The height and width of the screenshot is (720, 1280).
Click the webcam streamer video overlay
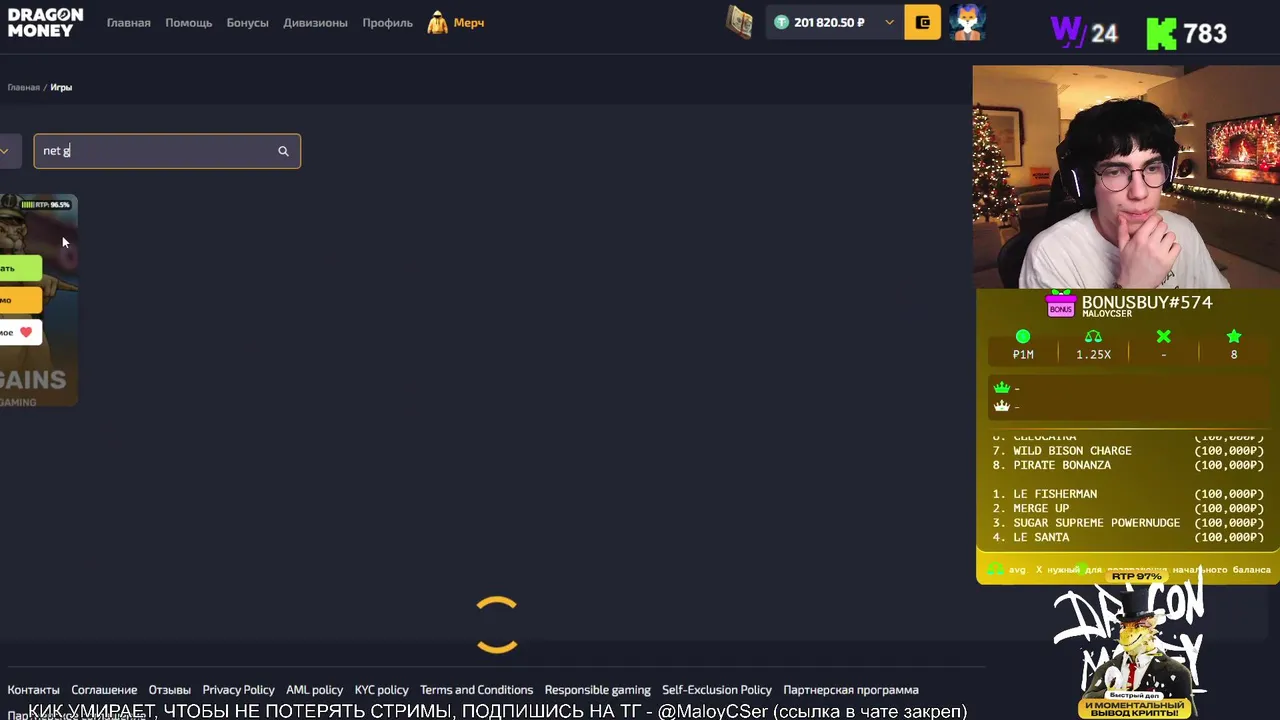click(x=1126, y=177)
